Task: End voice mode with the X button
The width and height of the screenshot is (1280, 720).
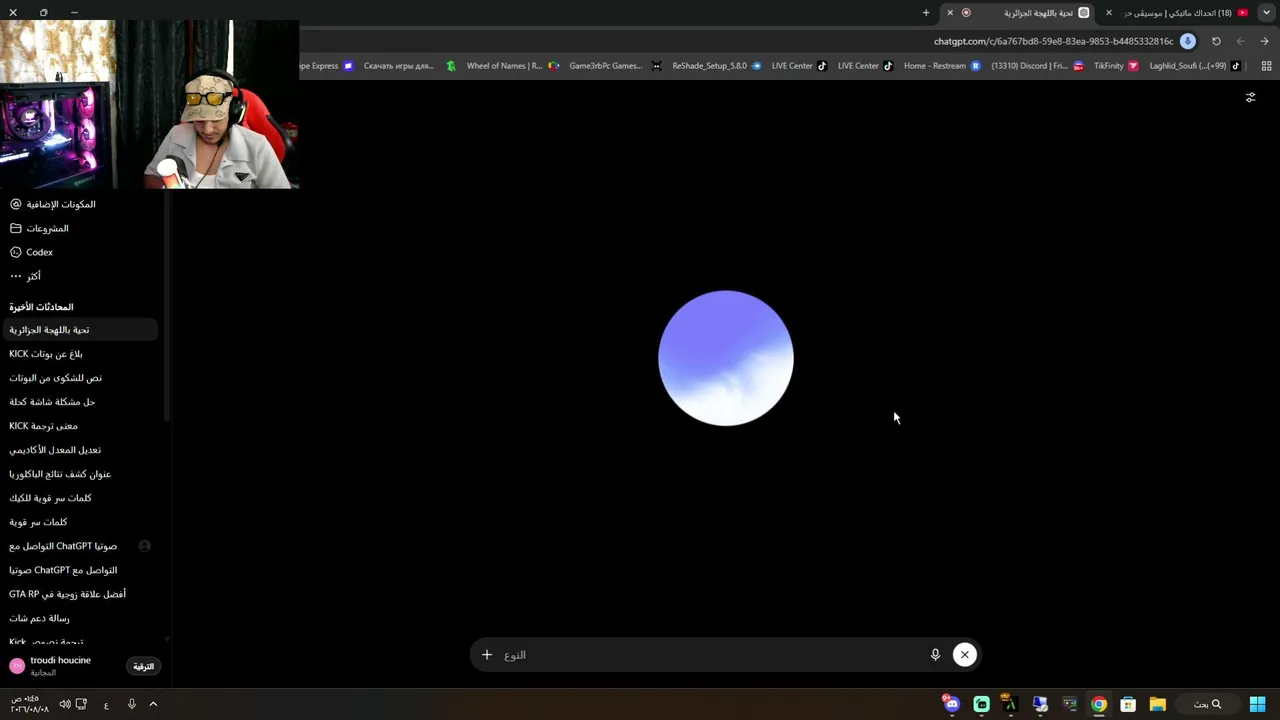Action: point(964,655)
